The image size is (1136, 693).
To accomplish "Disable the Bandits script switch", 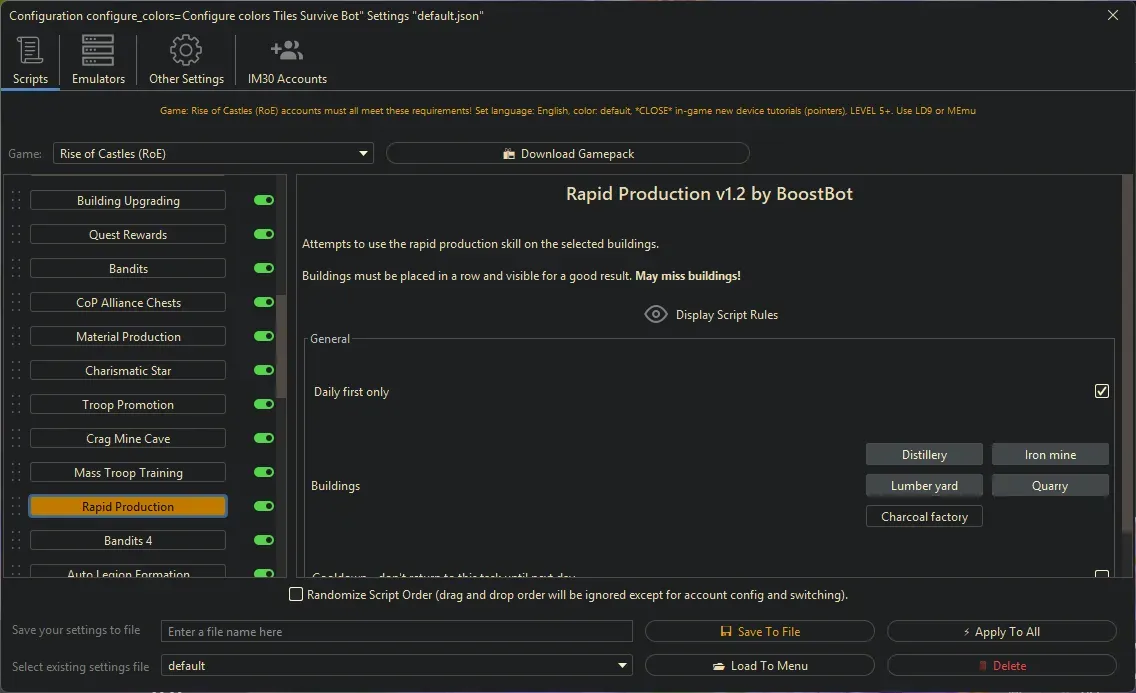I will coord(264,268).
